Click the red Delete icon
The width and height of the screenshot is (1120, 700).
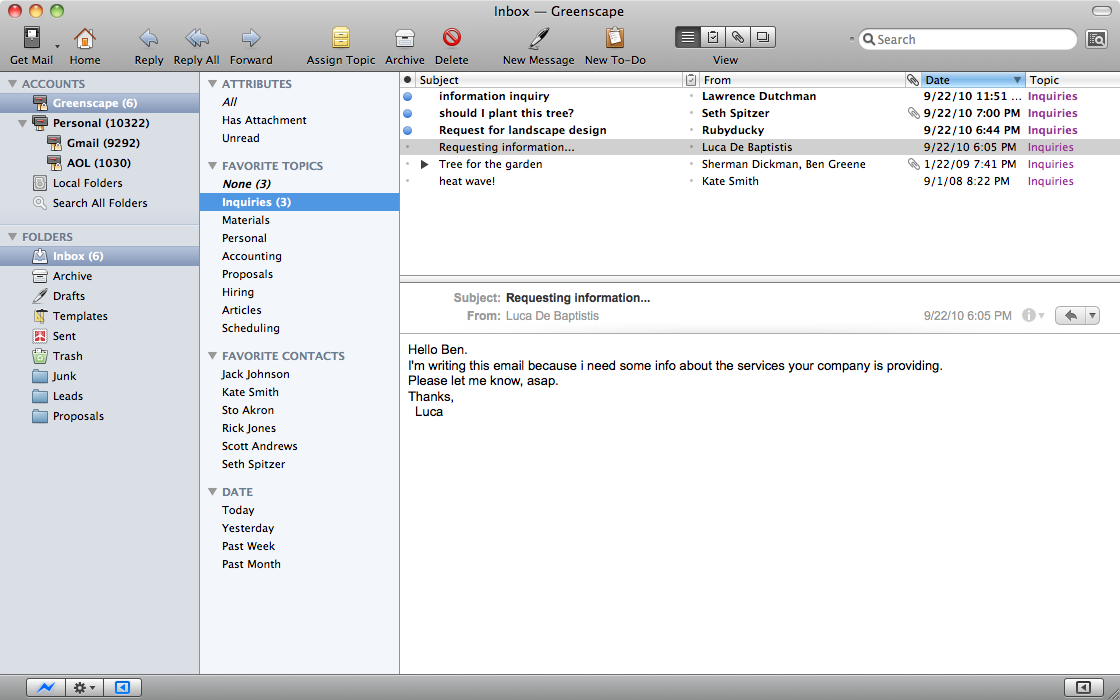(x=451, y=38)
